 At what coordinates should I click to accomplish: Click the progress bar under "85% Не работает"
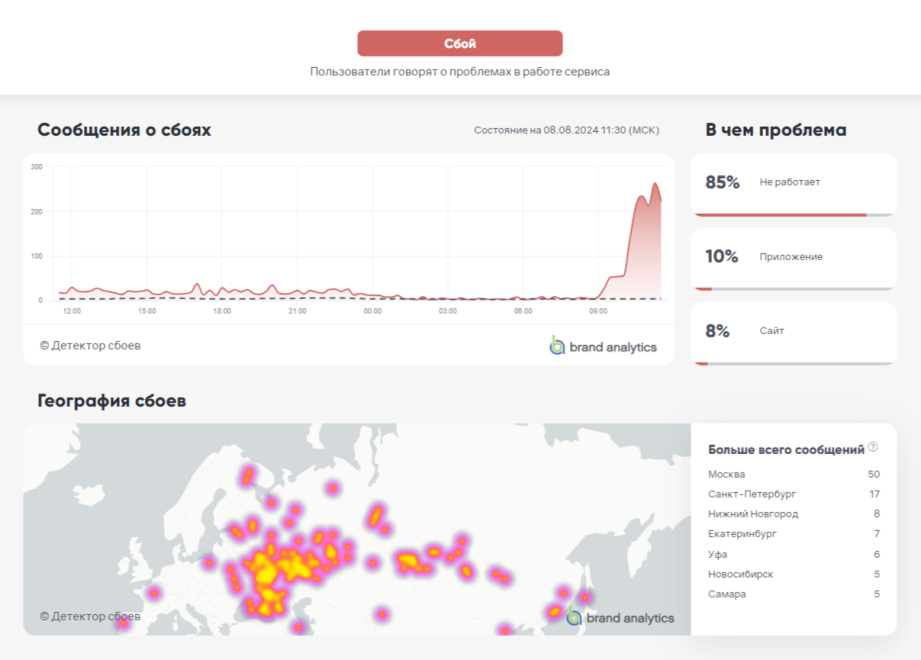click(793, 214)
